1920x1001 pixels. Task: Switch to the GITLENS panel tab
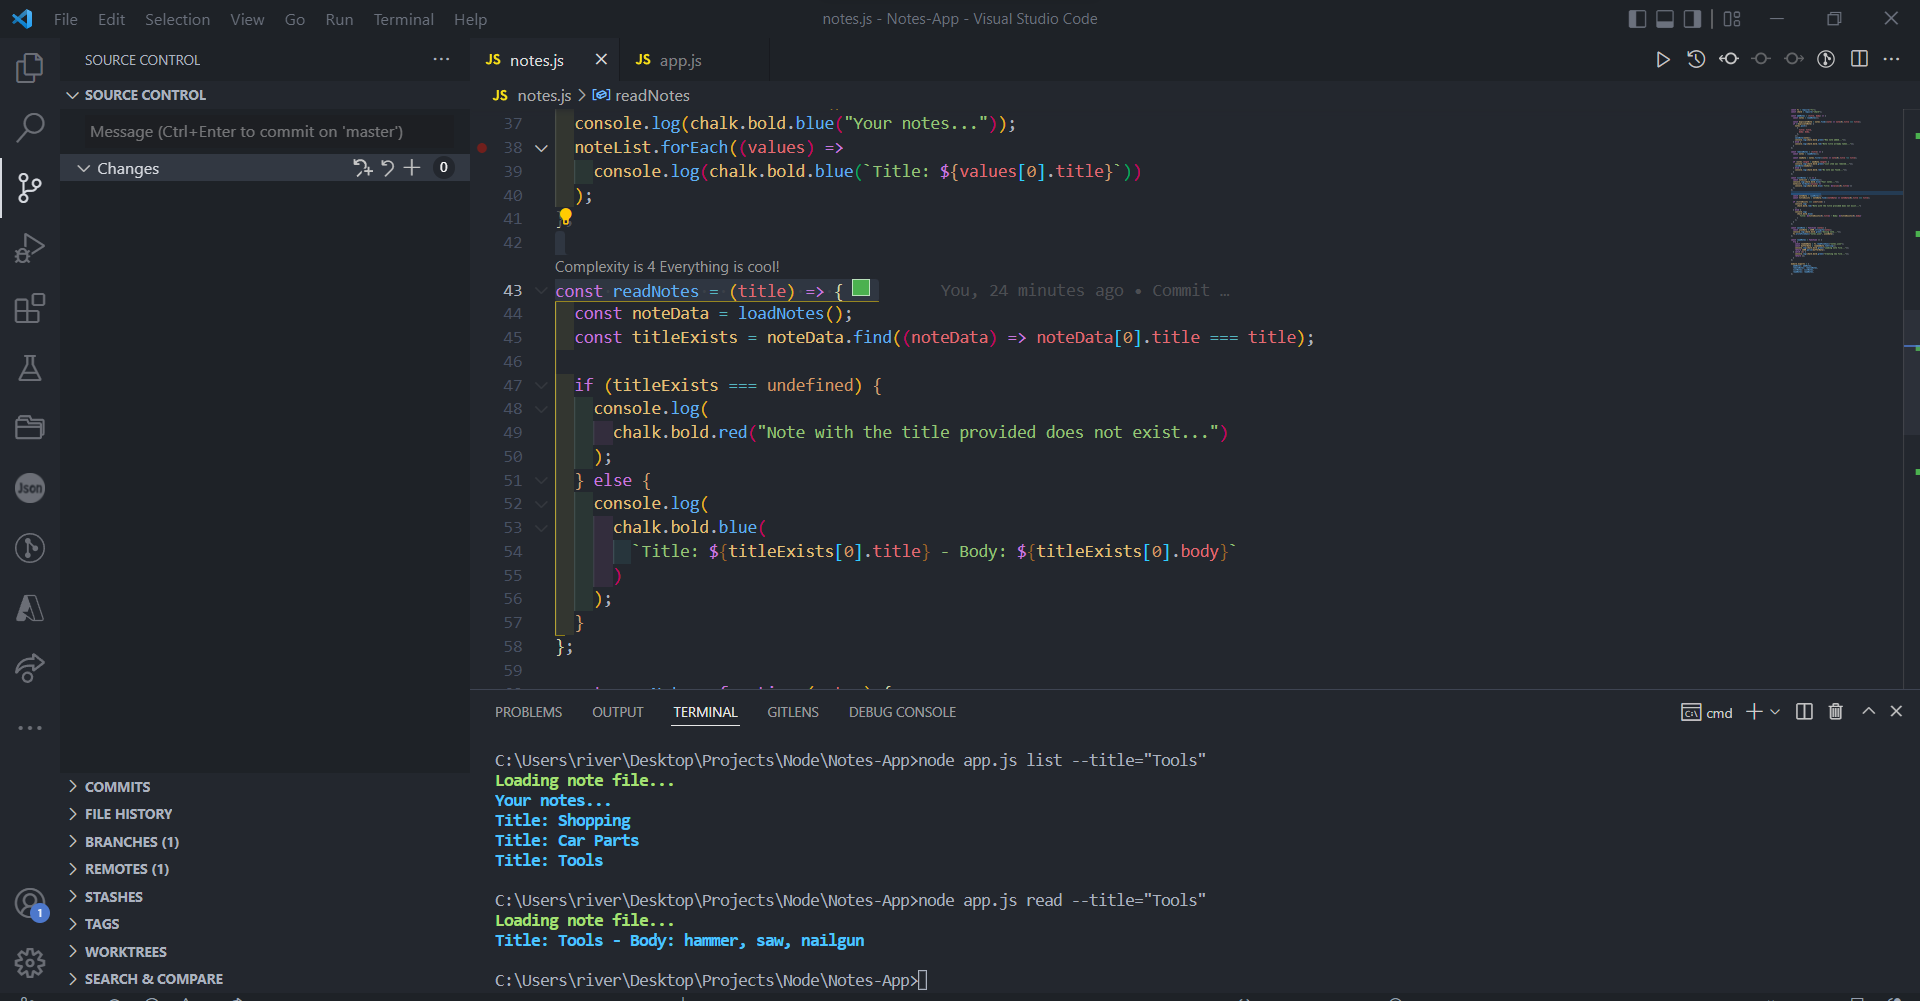pyautogui.click(x=793, y=712)
